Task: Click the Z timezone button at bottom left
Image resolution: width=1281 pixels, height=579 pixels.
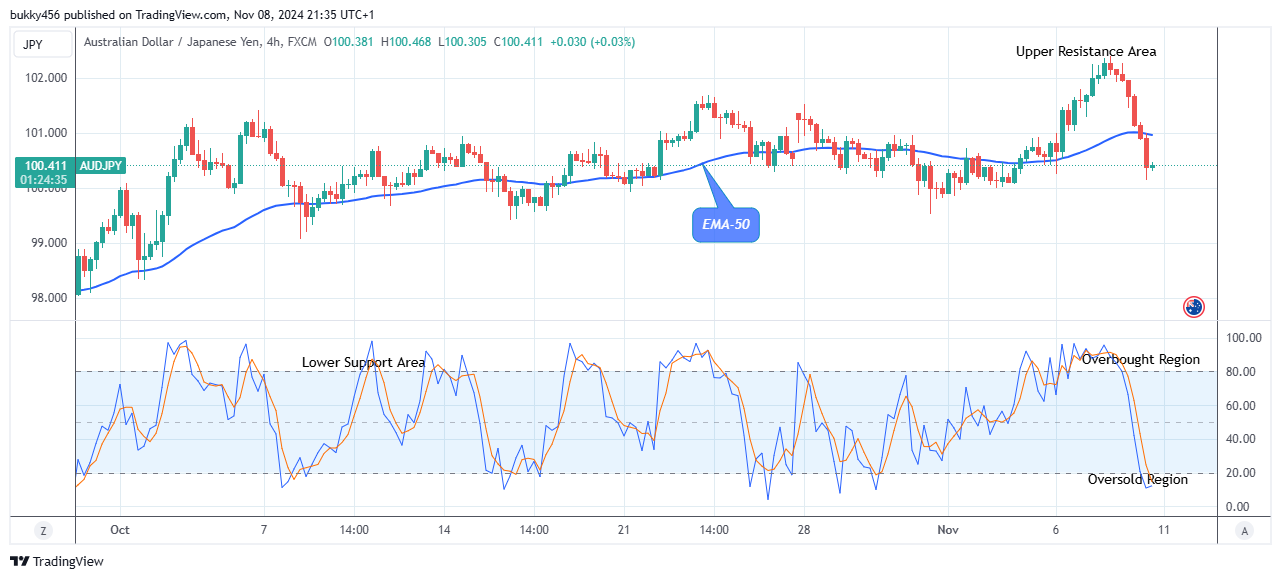Action: click(x=43, y=531)
